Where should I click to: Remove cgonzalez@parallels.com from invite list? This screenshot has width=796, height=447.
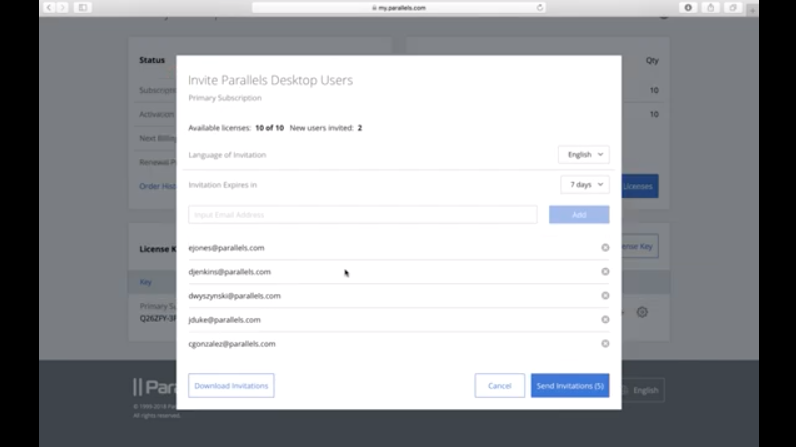coord(605,343)
